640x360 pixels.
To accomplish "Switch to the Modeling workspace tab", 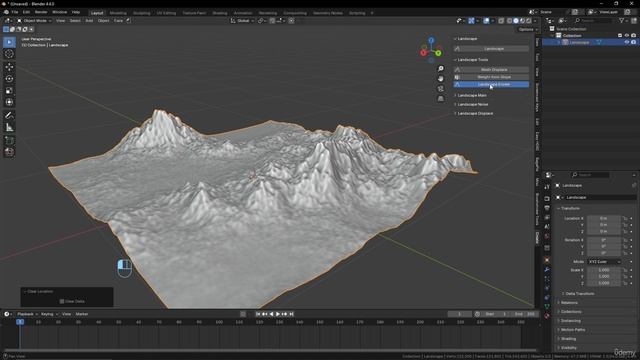I will point(118,13).
